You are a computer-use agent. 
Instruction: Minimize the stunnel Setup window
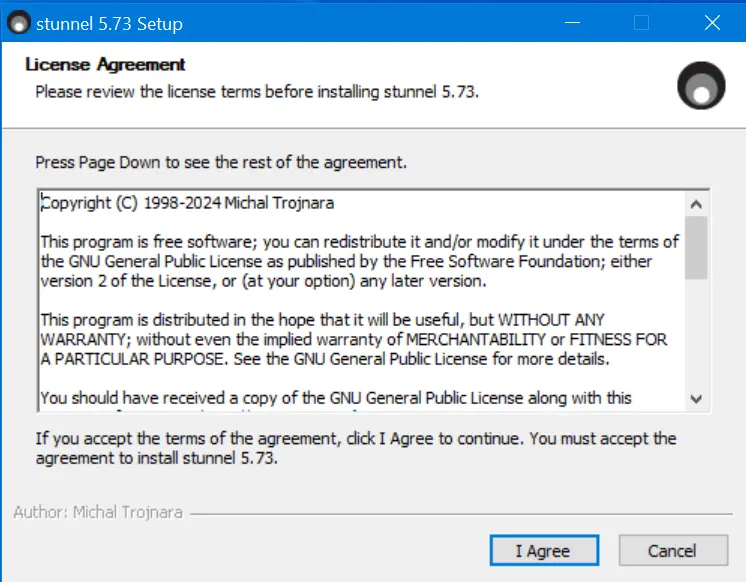[x=572, y=22]
